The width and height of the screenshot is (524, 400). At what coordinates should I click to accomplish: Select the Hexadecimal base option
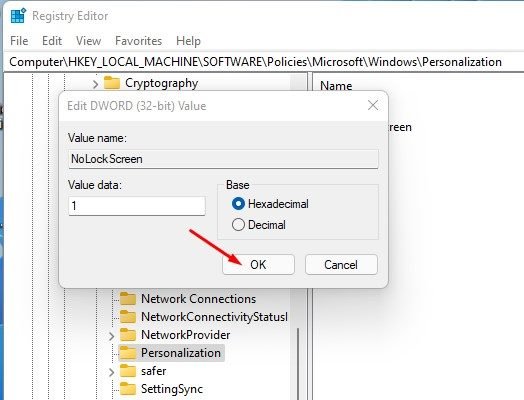pos(238,204)
